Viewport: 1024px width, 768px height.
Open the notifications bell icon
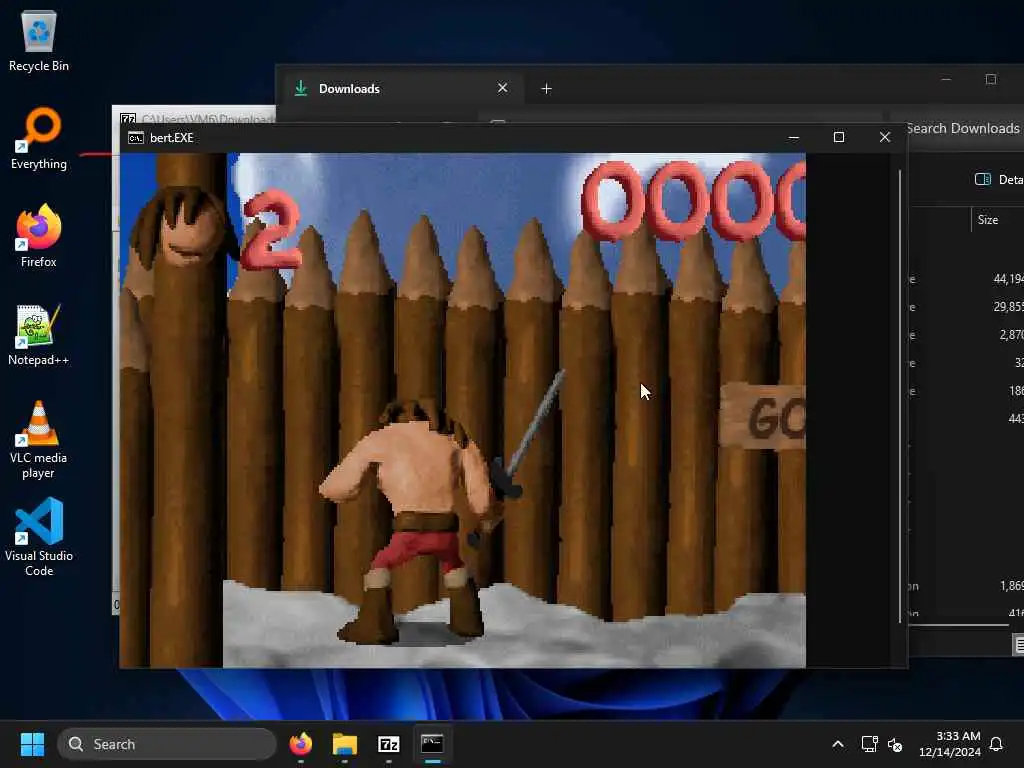click(x=997, y=744)
